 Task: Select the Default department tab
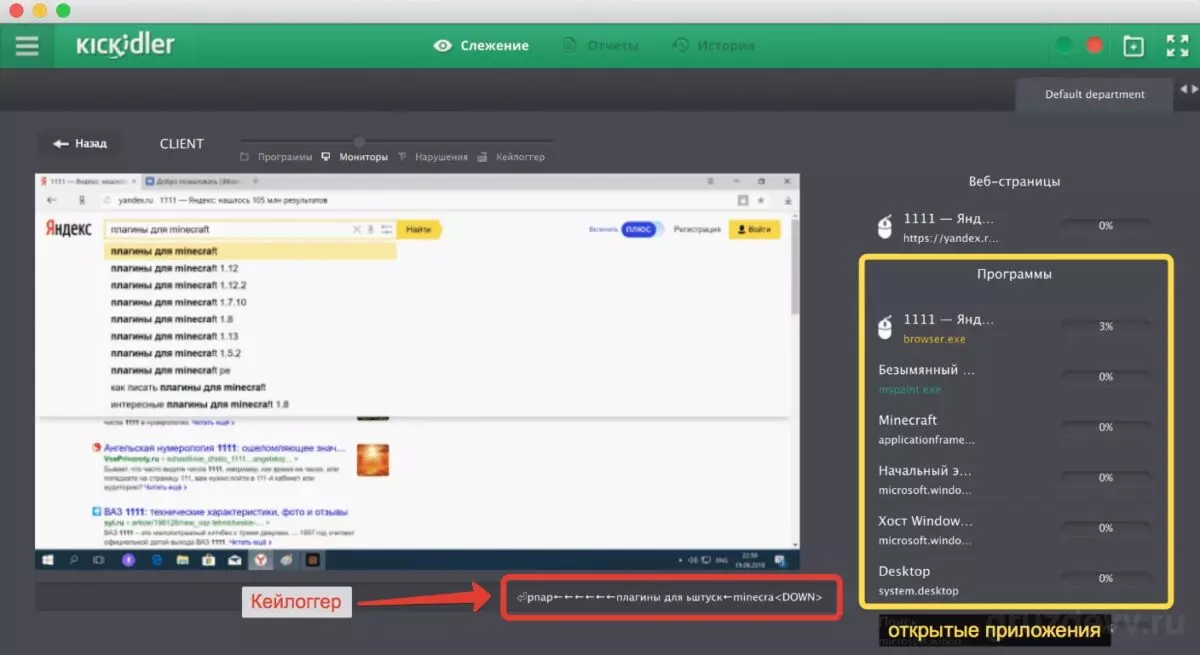1095,94
